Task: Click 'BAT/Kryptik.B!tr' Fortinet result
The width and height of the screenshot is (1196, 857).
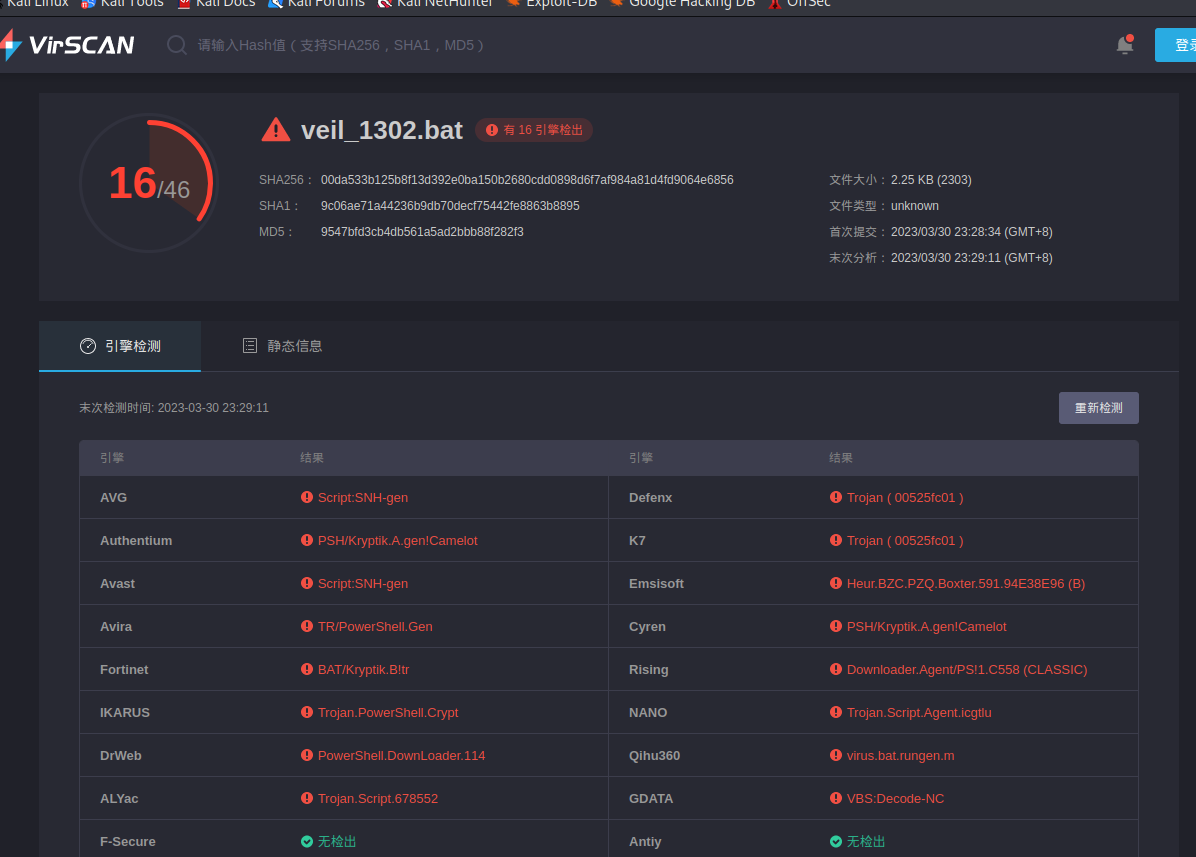Action: tap(363, 669)
